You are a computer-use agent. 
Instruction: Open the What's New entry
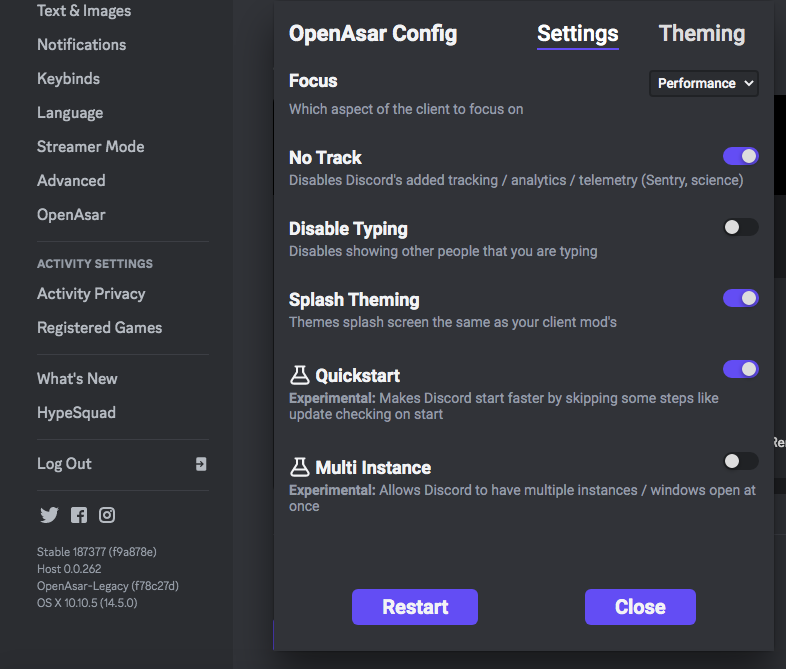77,379
